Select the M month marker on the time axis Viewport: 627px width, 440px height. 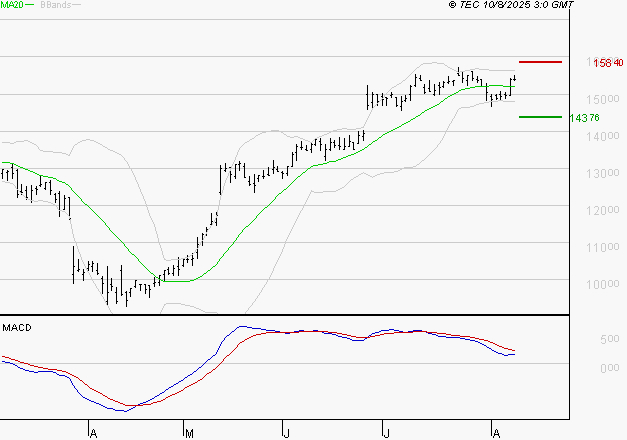[x=189, y=432]
